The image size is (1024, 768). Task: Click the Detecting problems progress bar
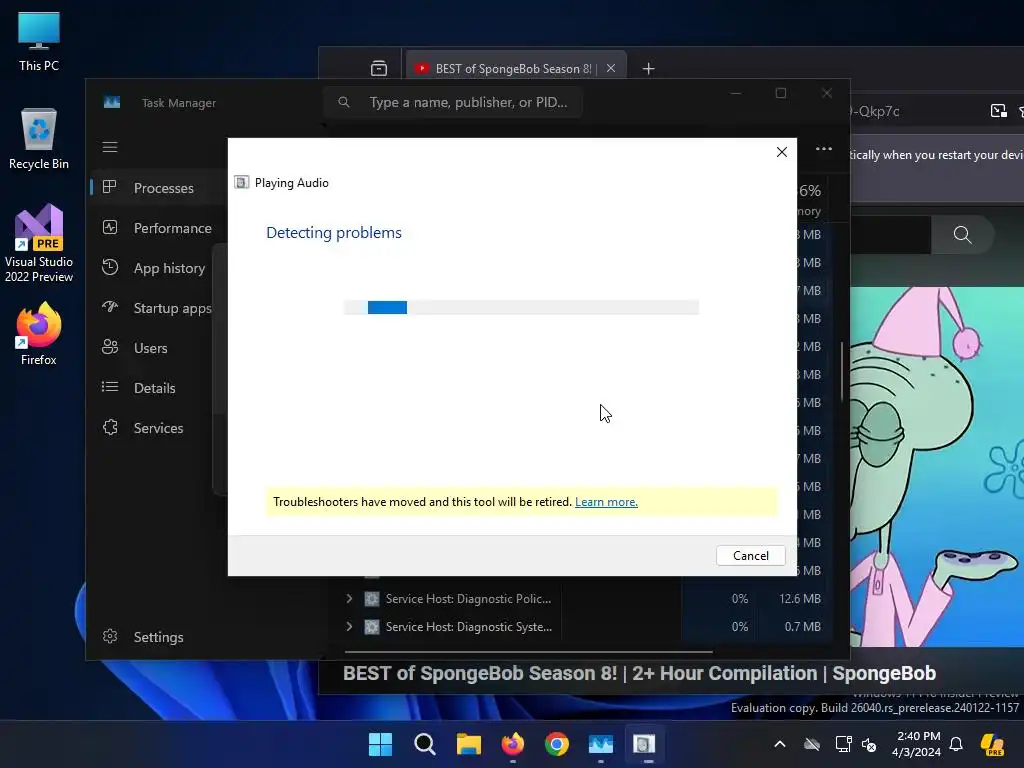[x=521, y=307]
